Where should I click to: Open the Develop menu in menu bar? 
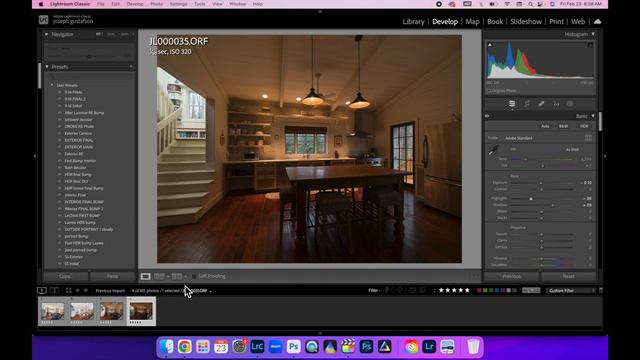(135, 4)
